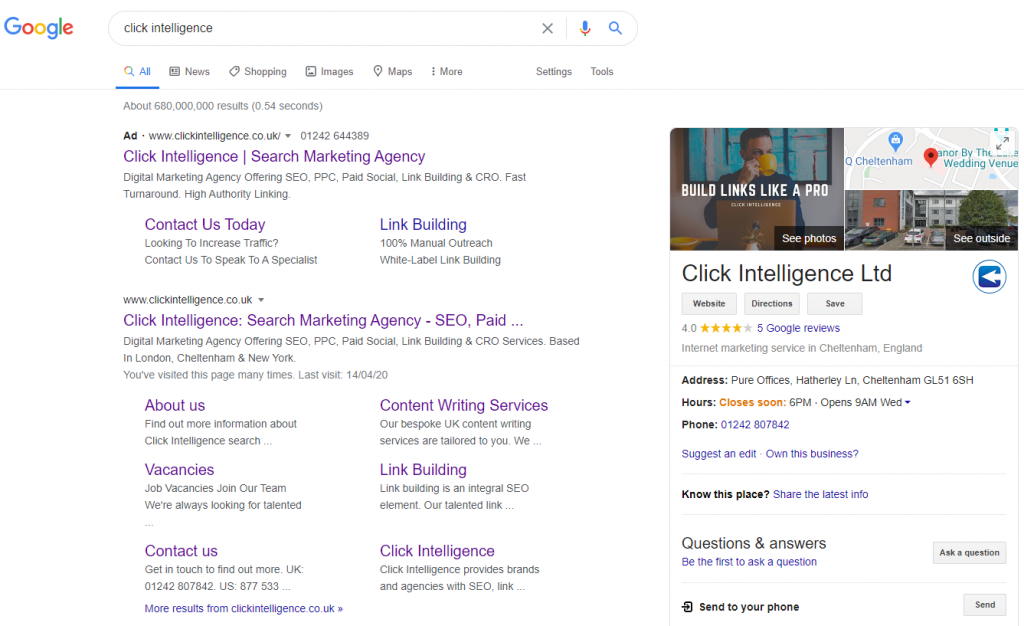Start a voice search with the microphone icon

pos(585,28)
